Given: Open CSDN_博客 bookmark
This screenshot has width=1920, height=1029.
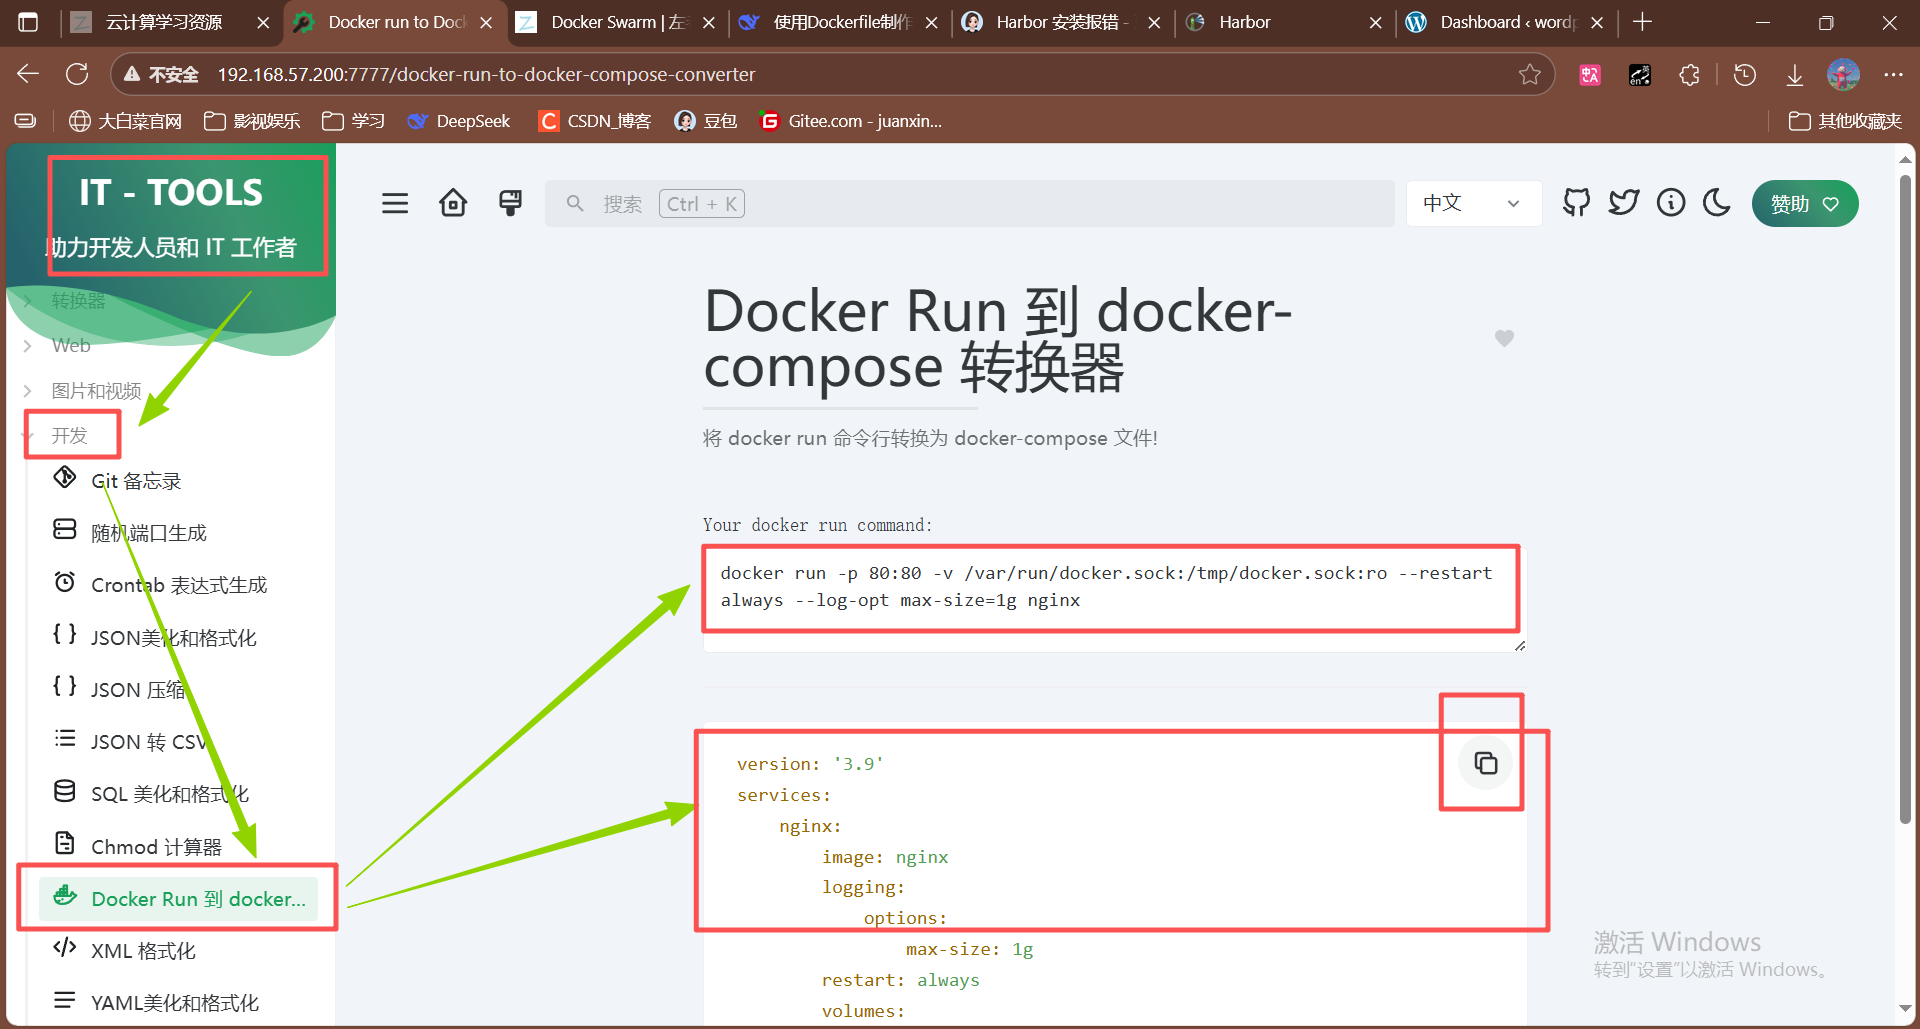Looking at the screenshot, I should pos(595,121).
